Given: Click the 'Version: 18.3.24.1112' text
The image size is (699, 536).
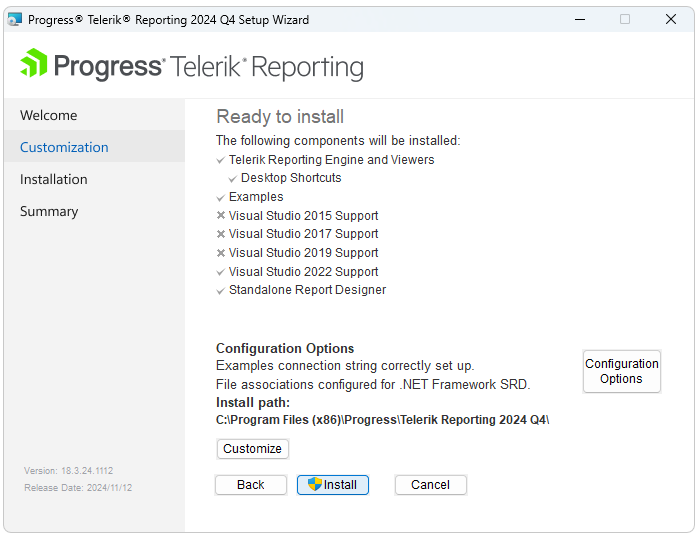Looking at the screenshot, I should click(x=68, y=471).
